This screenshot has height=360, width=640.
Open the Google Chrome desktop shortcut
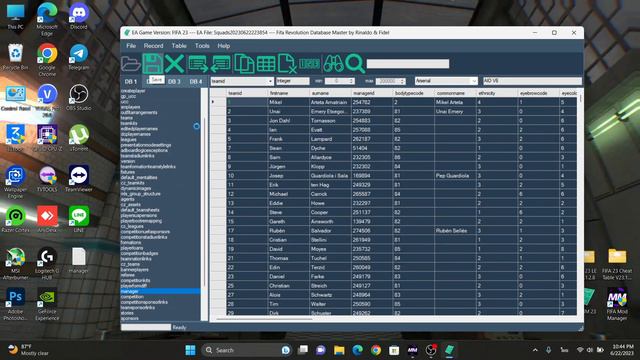pyautogui.click(x=47, y=60)
